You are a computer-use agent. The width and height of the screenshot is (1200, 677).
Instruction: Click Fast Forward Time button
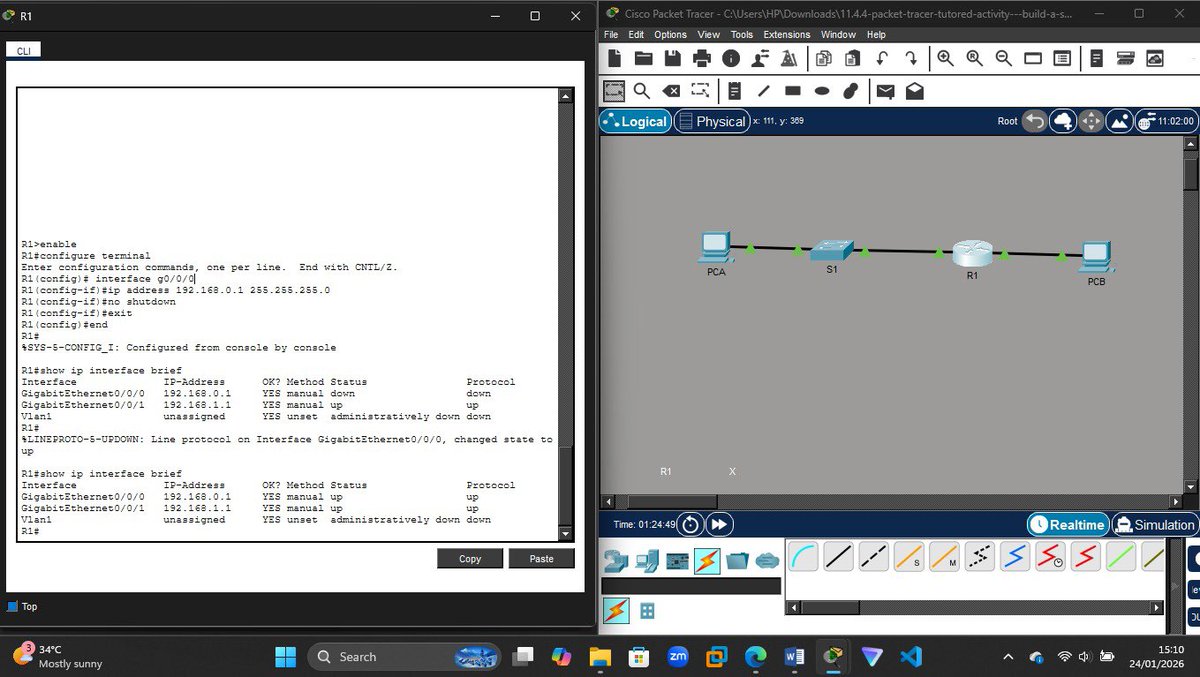coord(719,524)
